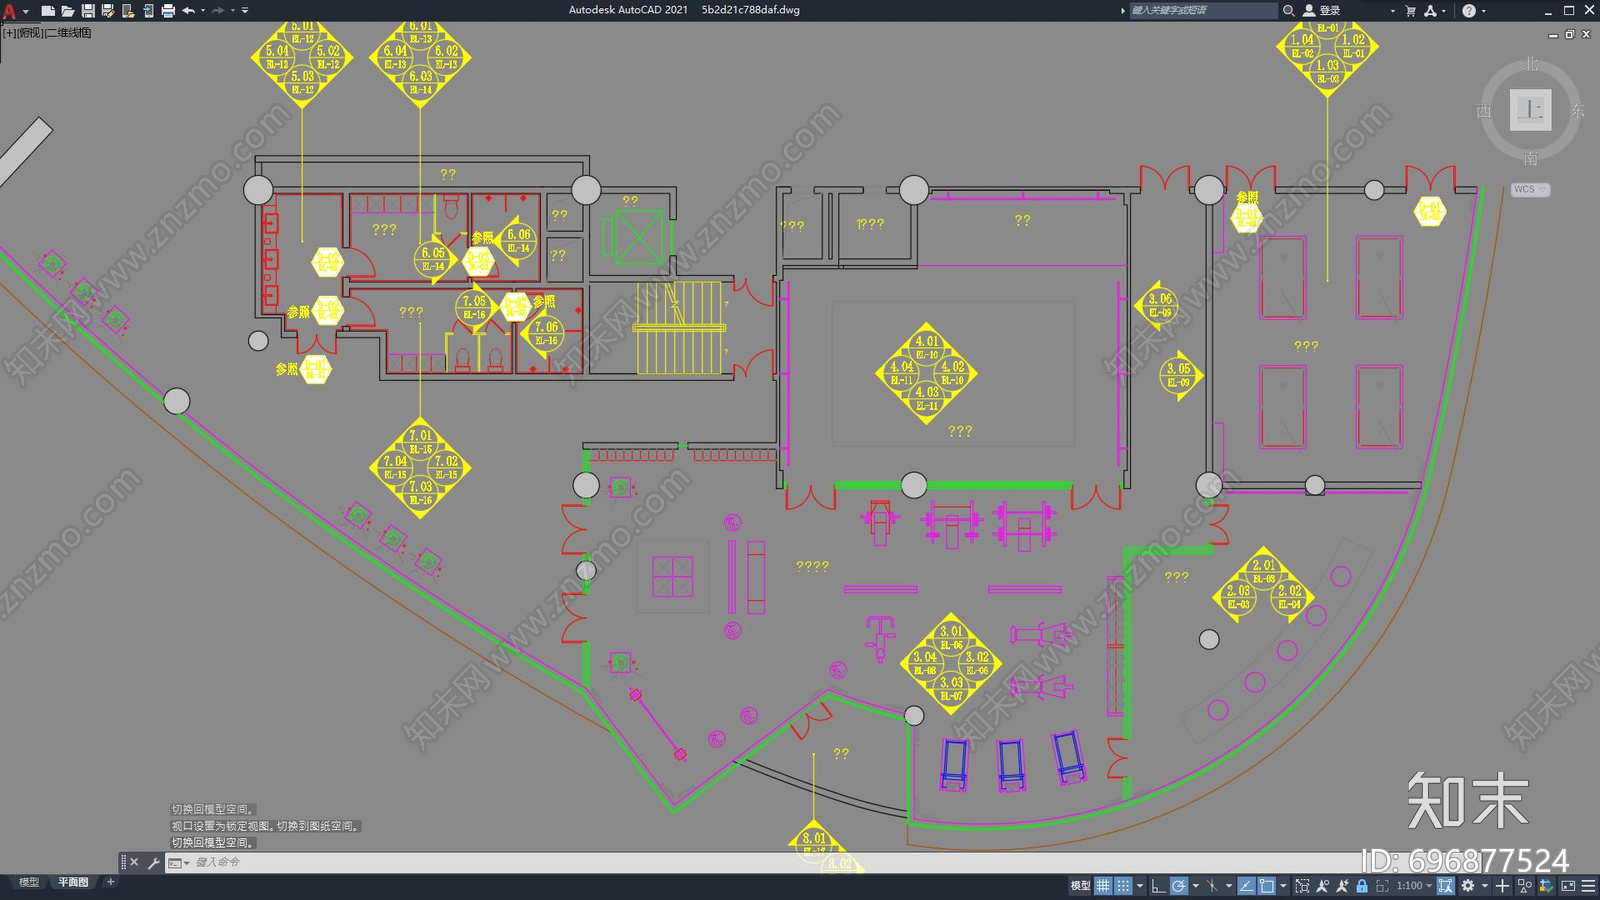Image resolution: width=1600 pixels, height=900 pixels.
Task: Toggle drawing grid display
Action: point(1103,886)
